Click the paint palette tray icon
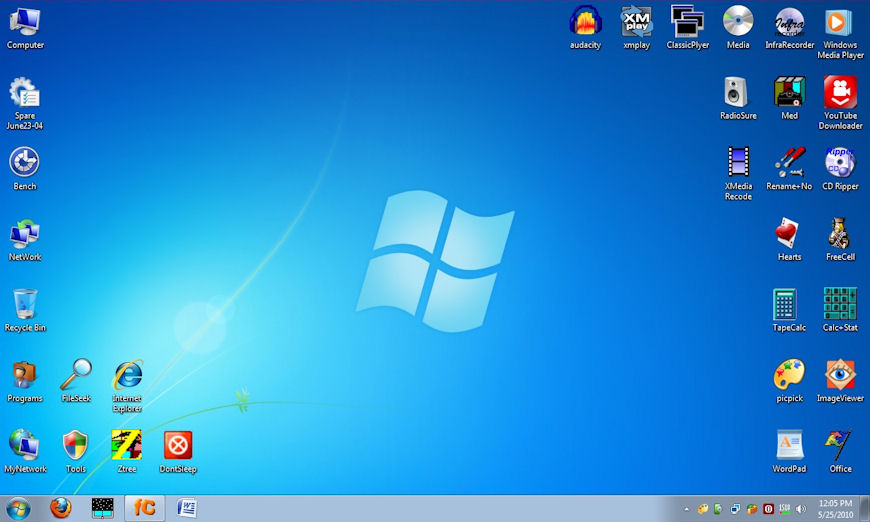This screenshot has width=870, height=522. click(x=702, y=509)
